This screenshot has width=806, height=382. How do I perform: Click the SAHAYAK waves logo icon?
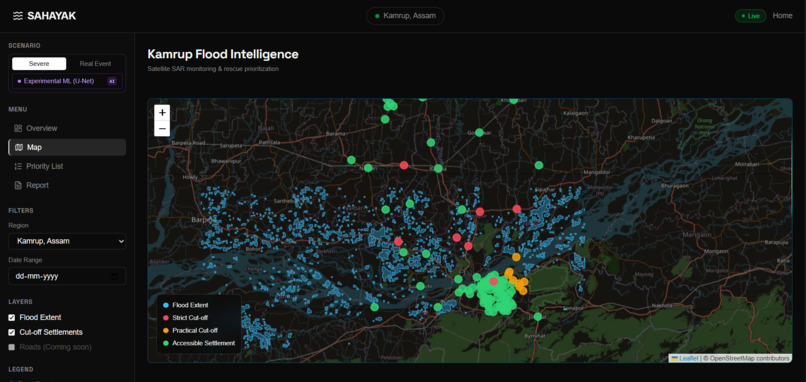click(18, 16)
